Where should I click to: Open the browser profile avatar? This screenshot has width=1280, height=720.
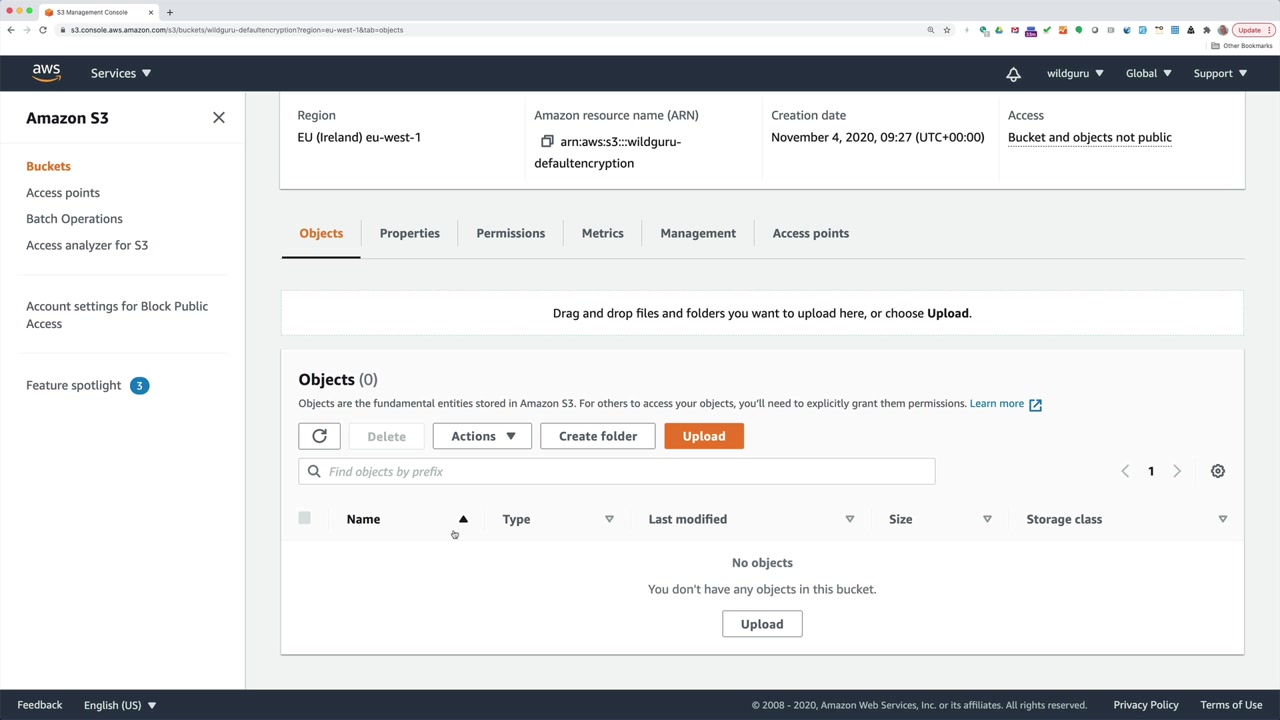click(1222, 30)
